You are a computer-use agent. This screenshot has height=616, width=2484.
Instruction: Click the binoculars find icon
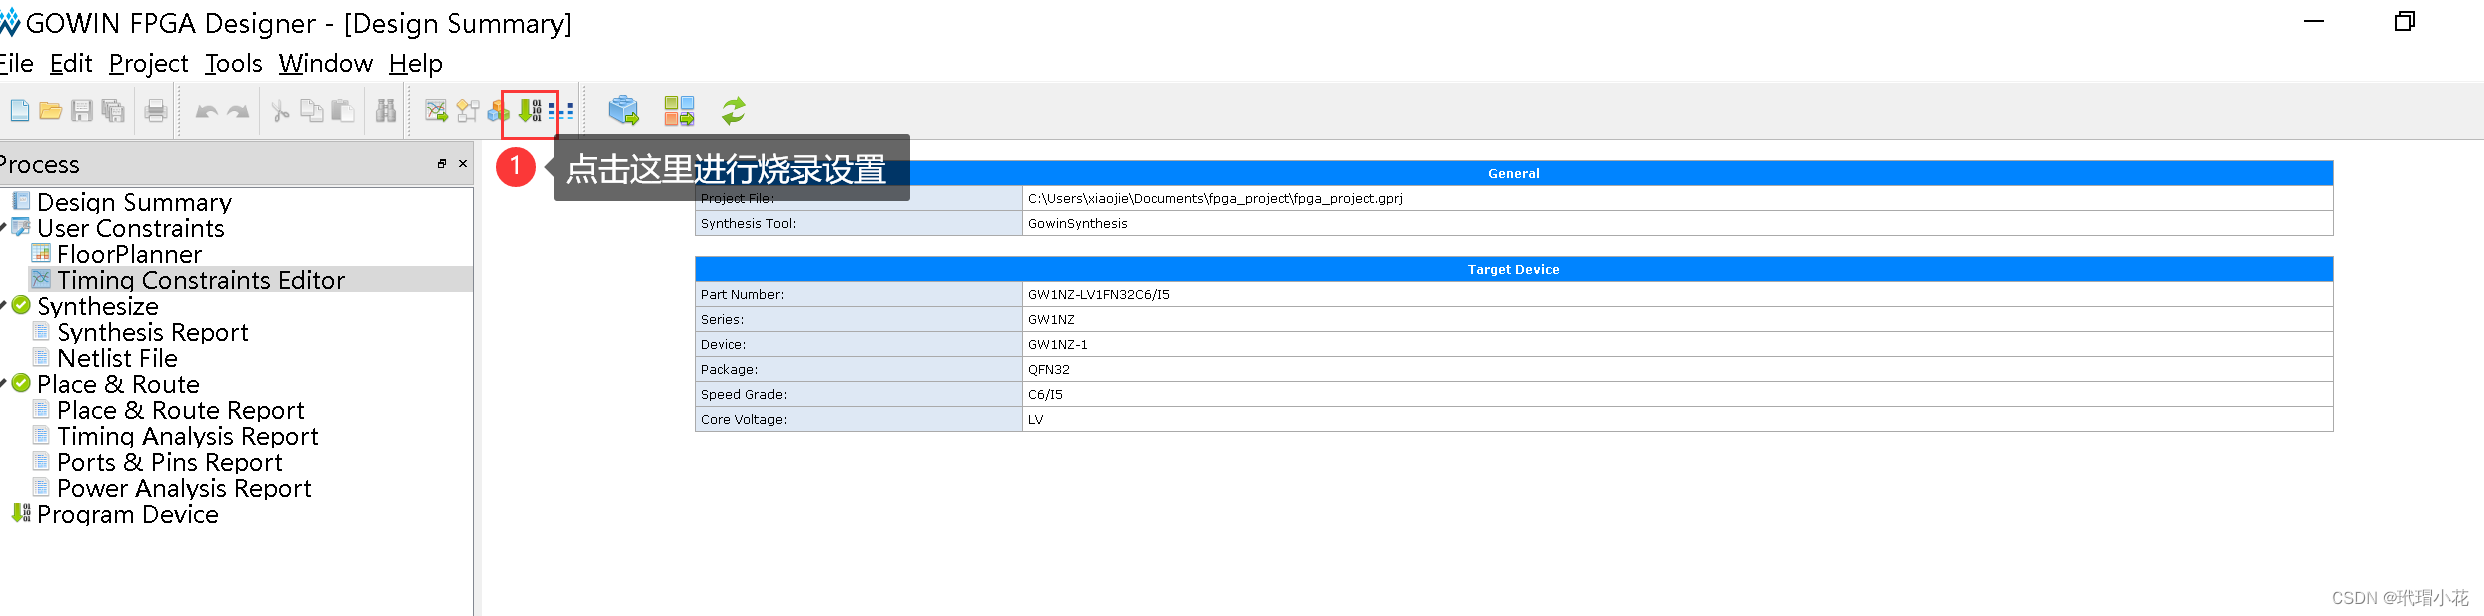[x=386, y=111]
